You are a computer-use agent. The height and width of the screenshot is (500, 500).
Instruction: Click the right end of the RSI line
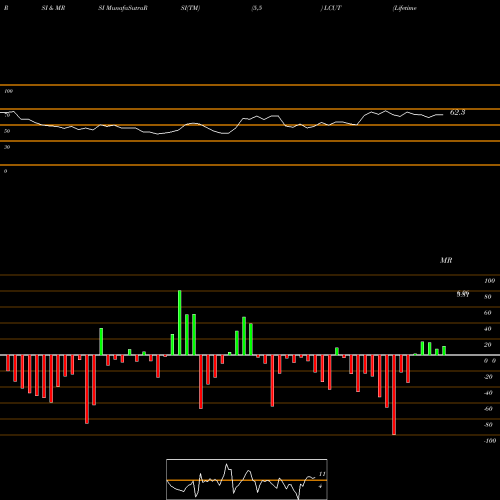[443, 115]
